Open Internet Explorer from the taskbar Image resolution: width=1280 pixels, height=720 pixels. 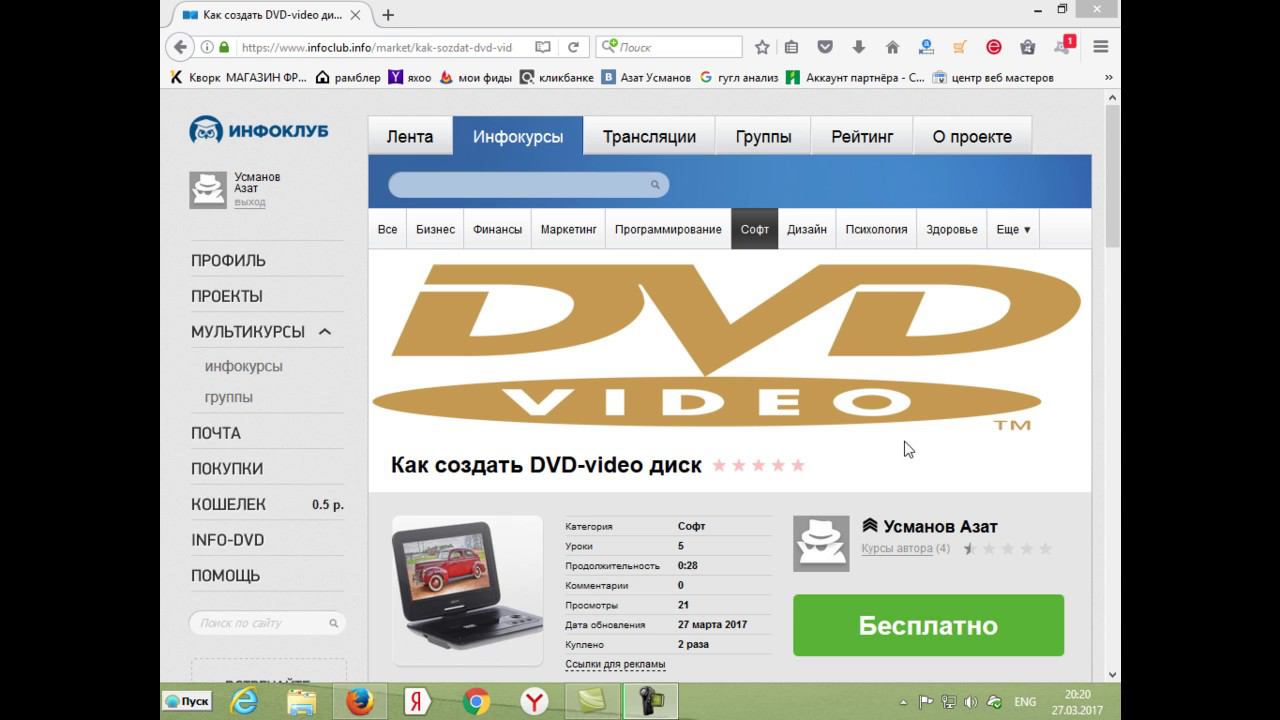click(x=243, y=702)
